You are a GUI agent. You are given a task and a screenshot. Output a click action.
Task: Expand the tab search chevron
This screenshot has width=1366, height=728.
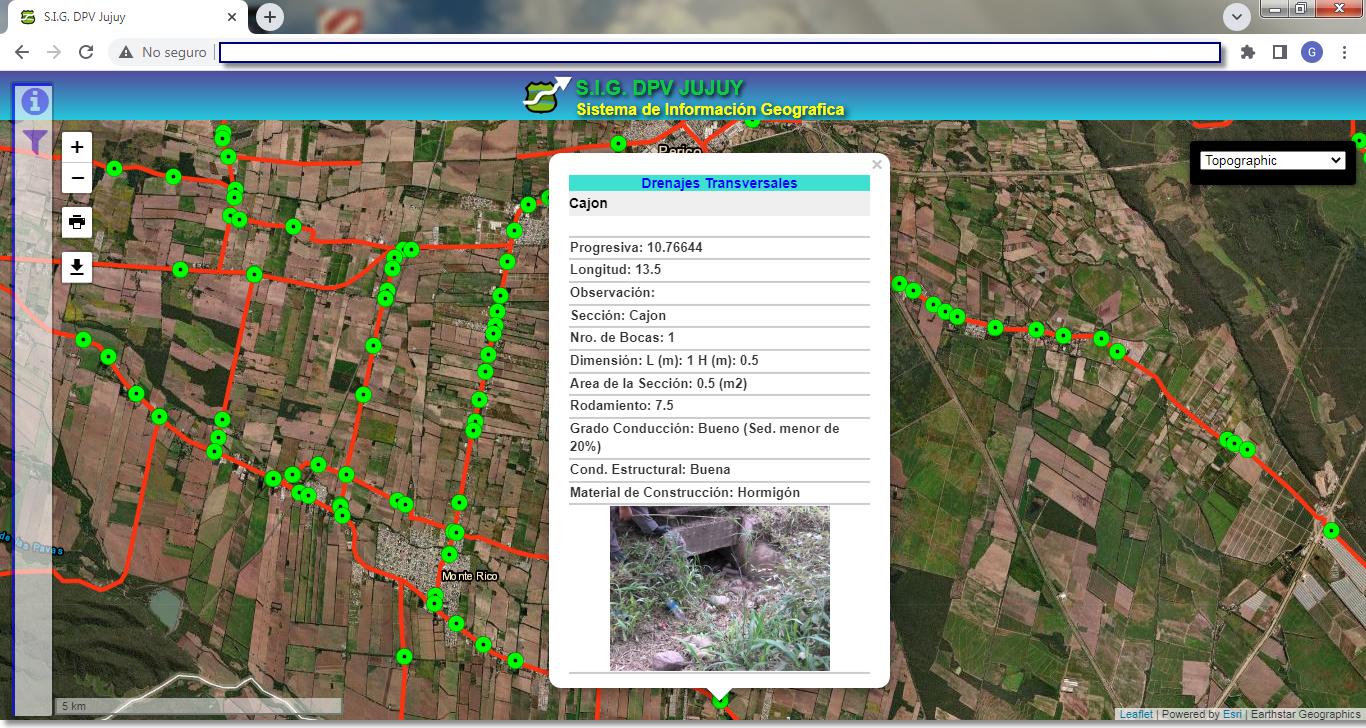pos(1237,17)
